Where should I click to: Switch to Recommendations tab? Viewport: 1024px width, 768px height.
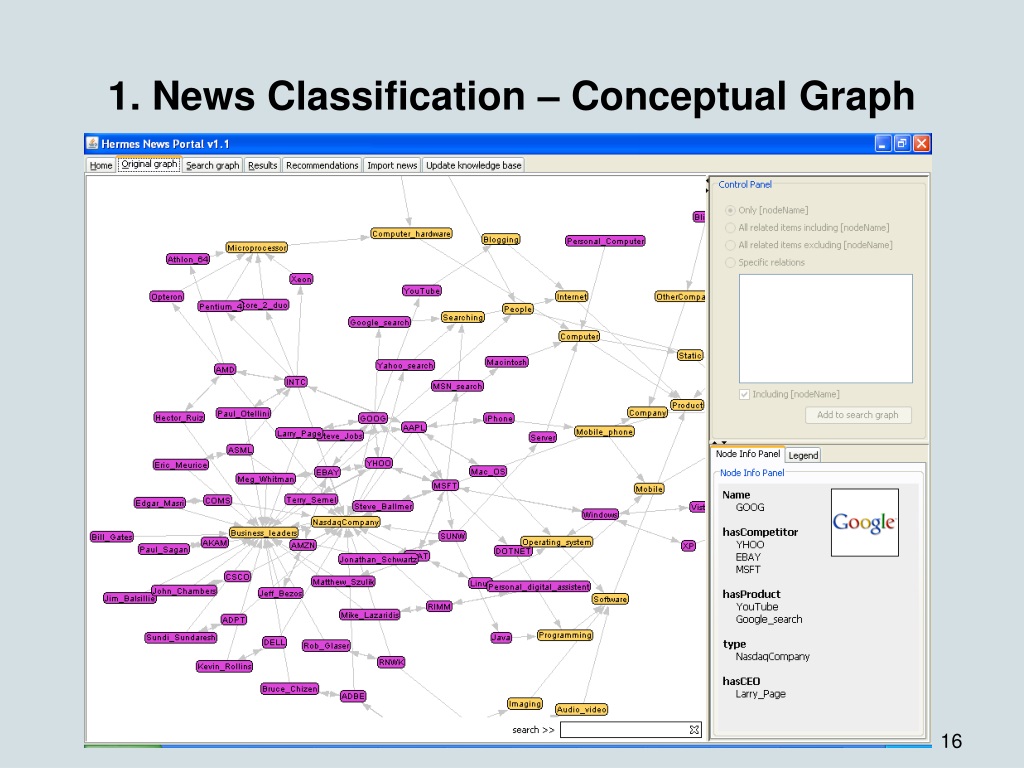click(322, 165)
